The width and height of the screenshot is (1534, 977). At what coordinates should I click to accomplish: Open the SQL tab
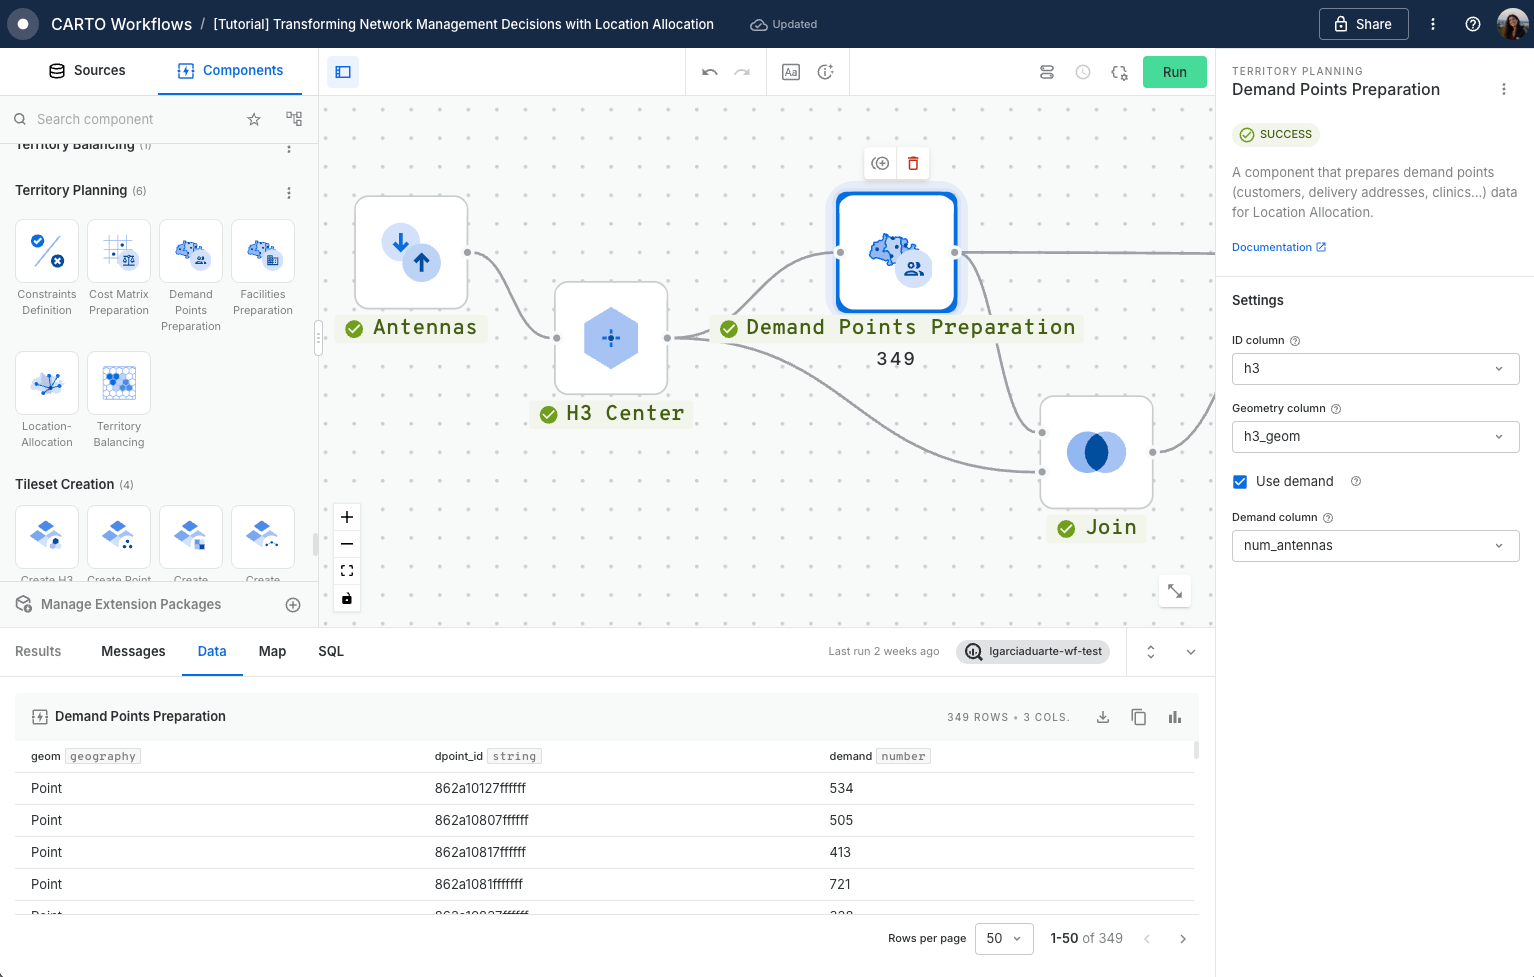[x=331, y=651]
